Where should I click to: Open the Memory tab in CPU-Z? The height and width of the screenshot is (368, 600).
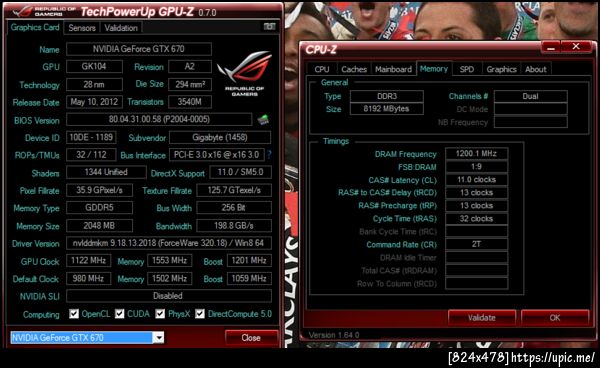coord(434,69)
